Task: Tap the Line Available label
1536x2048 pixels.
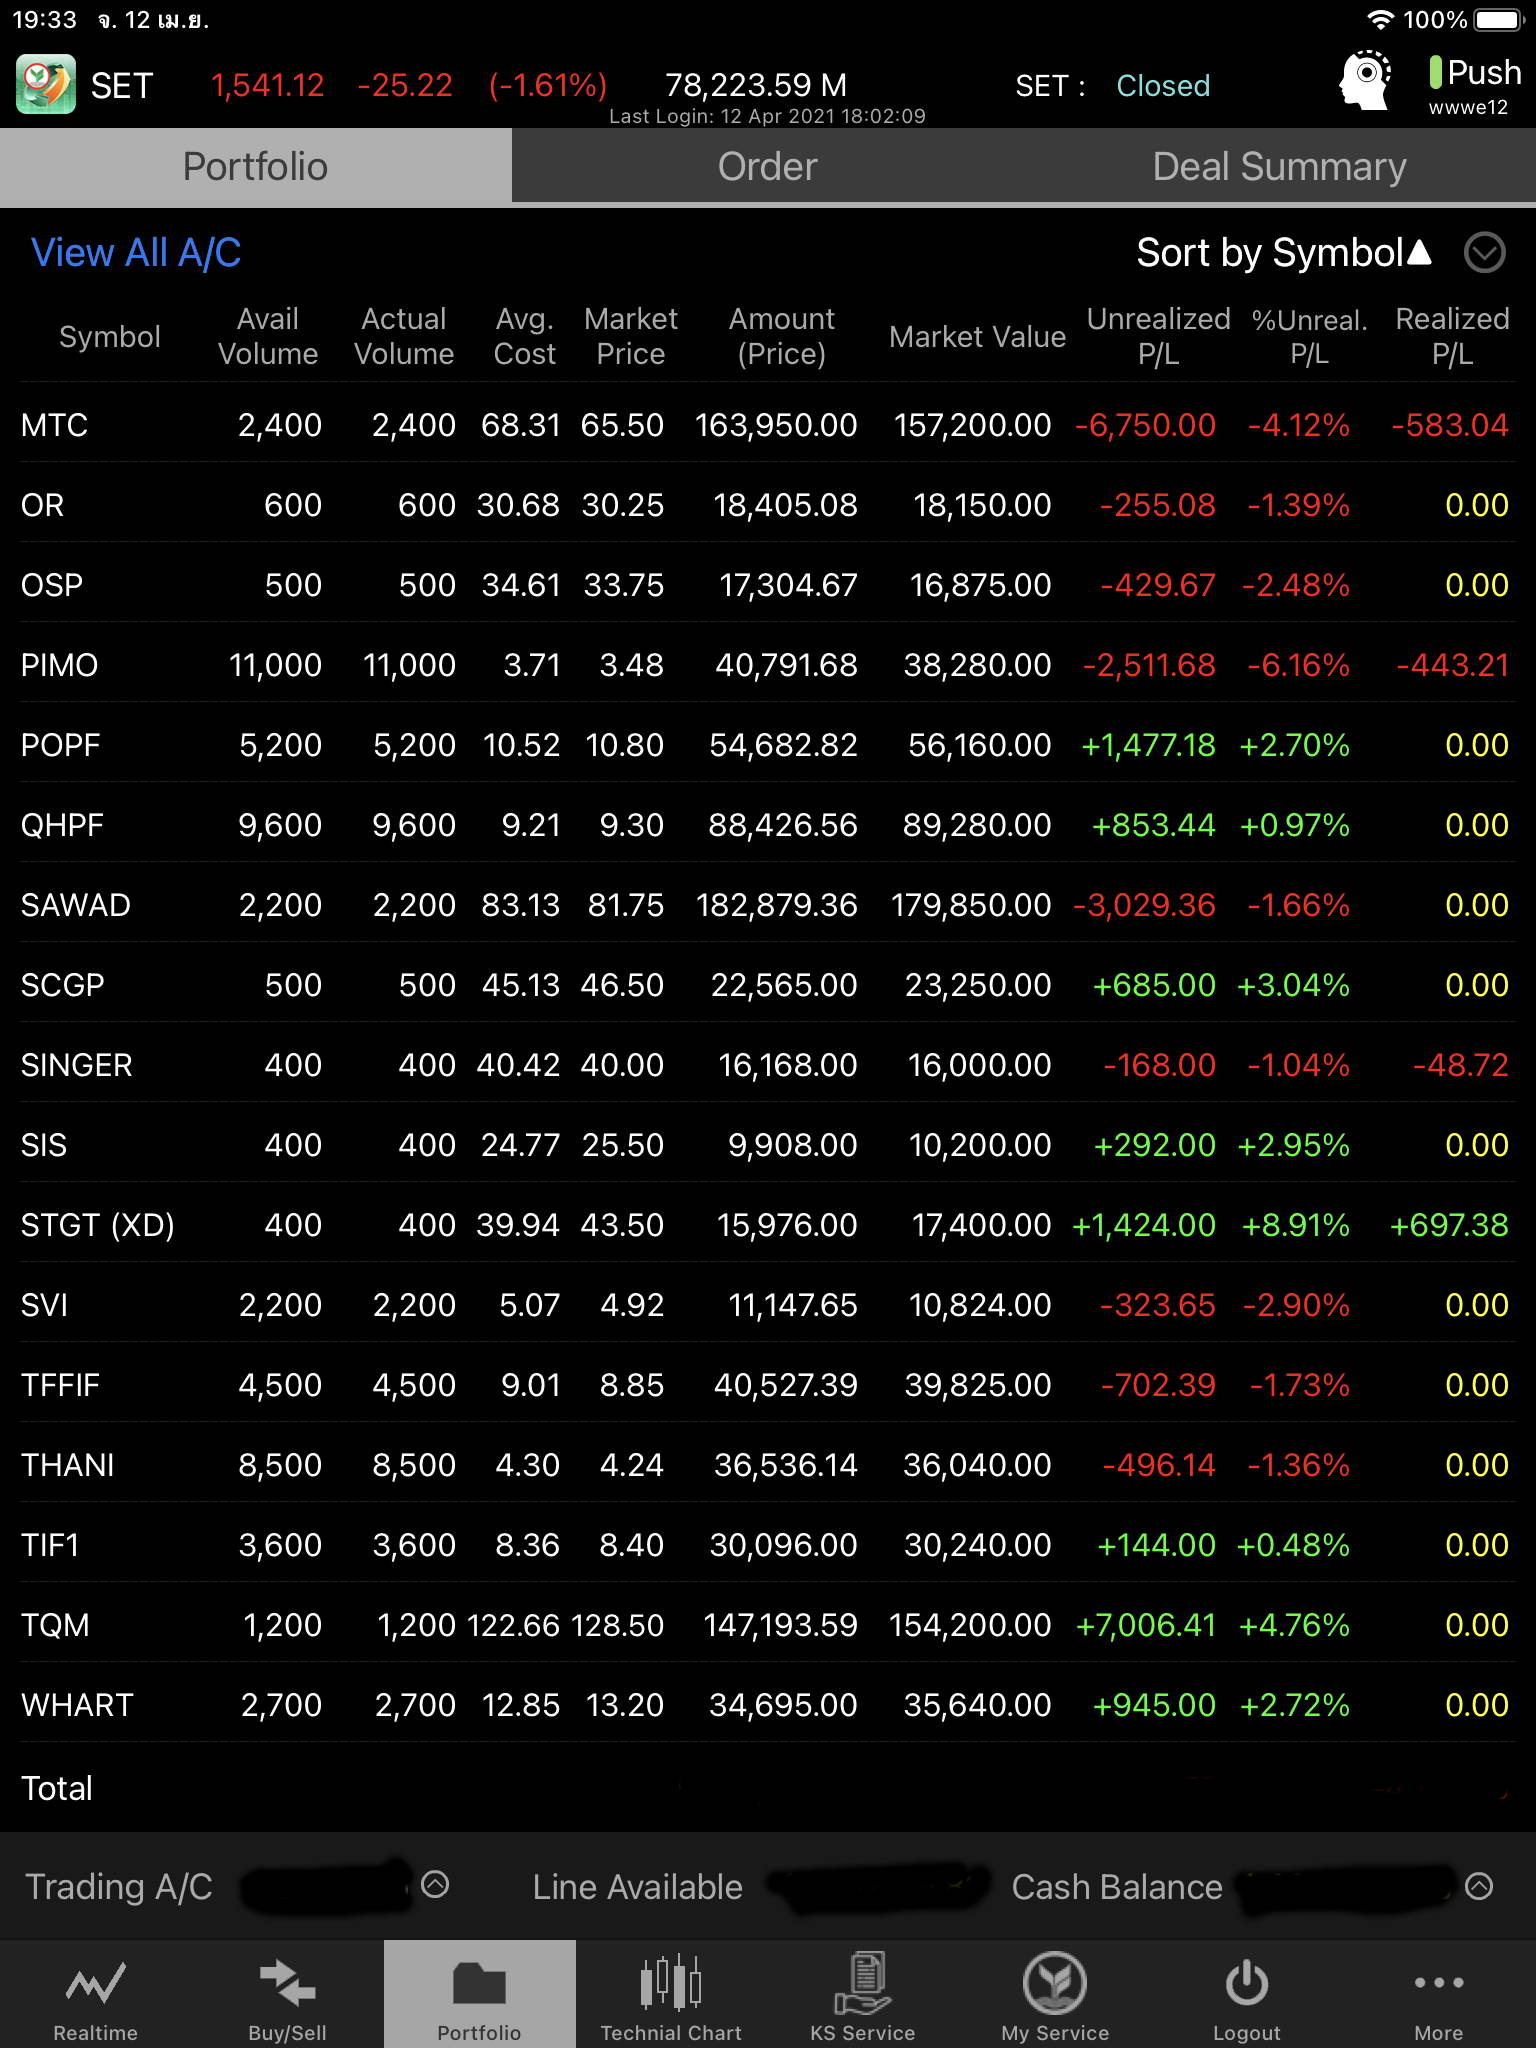Action: [x=638, y=1887]
